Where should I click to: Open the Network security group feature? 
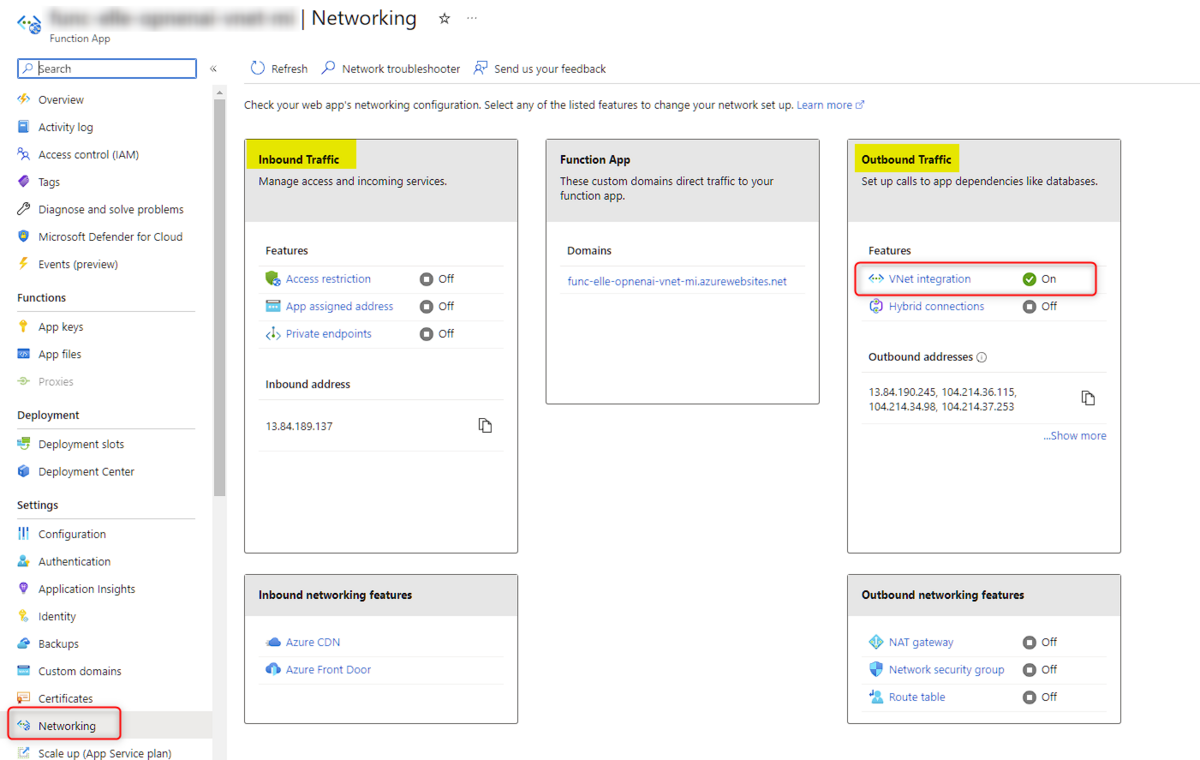click(946, 670)
